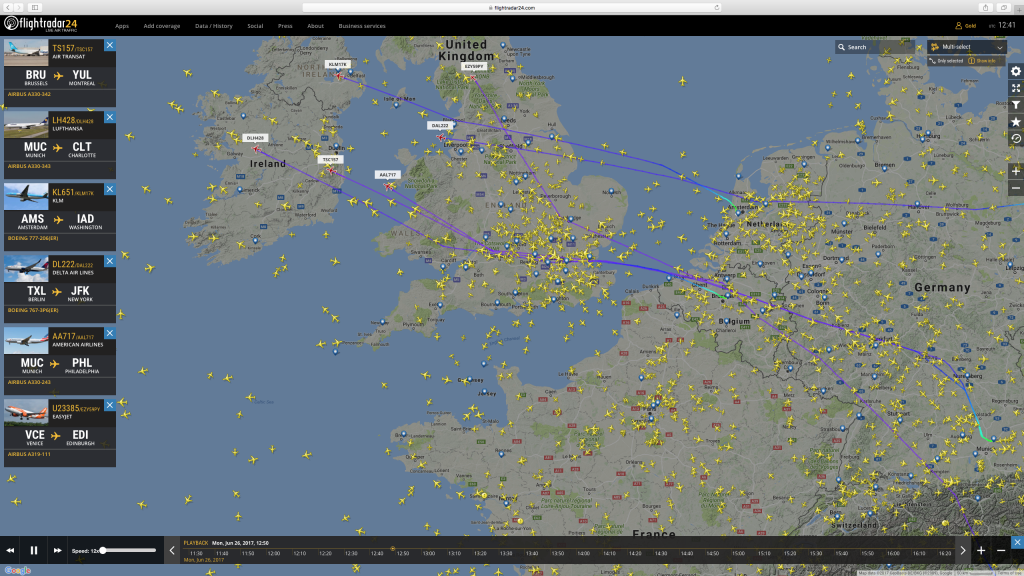Viewport: 1024px width, 576px height.
Task: Open the flight filter funnel
Action: (x=1016, y=105)
